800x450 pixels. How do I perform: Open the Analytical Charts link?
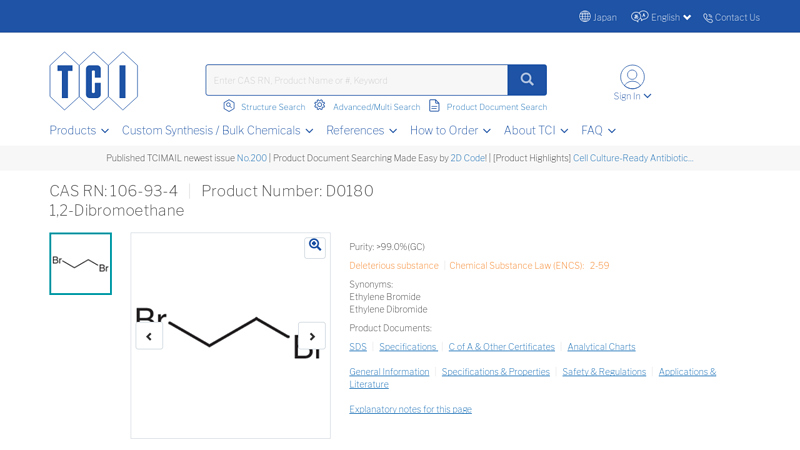click(601, 347)
